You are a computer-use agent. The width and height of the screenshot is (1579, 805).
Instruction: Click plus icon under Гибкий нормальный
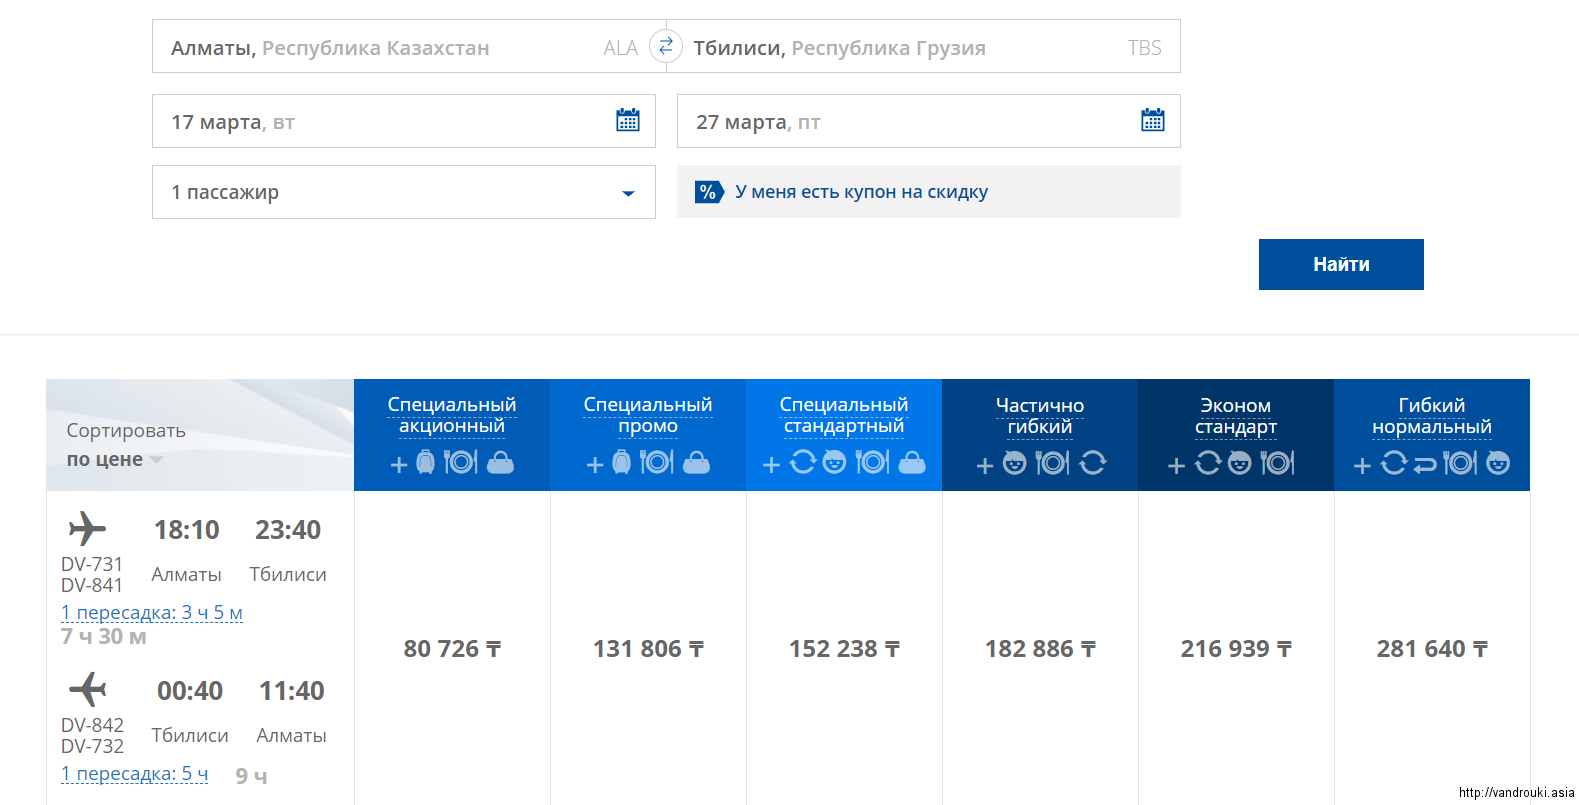click(1361, 465)
